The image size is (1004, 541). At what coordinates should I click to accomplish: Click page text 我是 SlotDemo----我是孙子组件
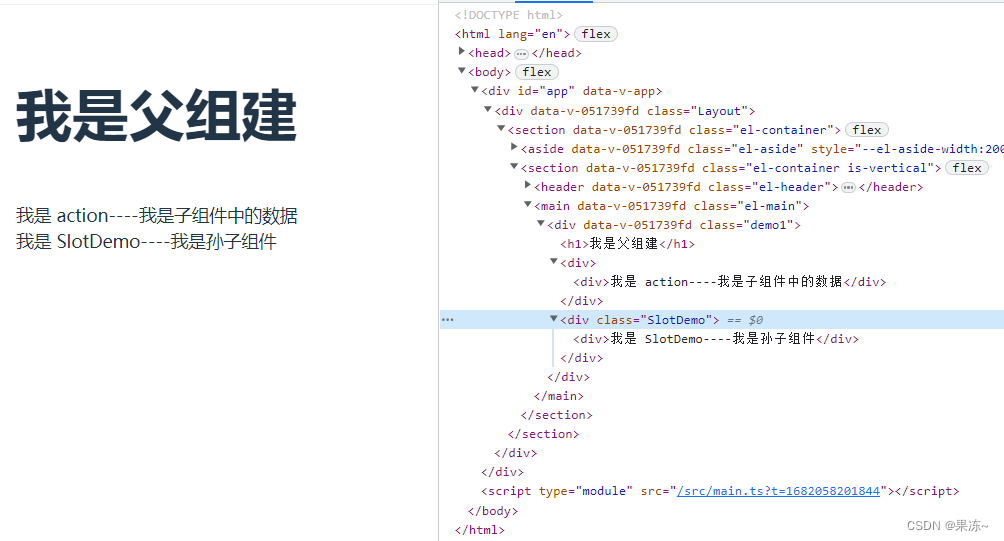pyautogui.click(x=147, y=241)
